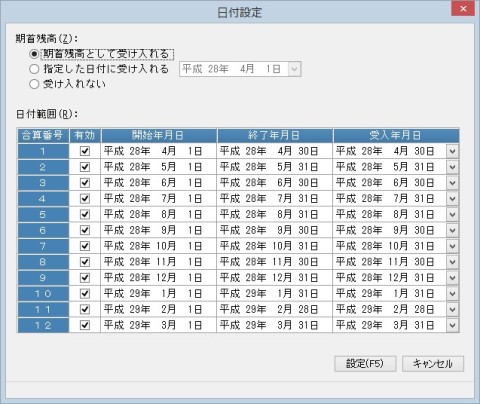Click the 設定(F5) button
Viewport: 480px width, 404px height.
[365, 364]
